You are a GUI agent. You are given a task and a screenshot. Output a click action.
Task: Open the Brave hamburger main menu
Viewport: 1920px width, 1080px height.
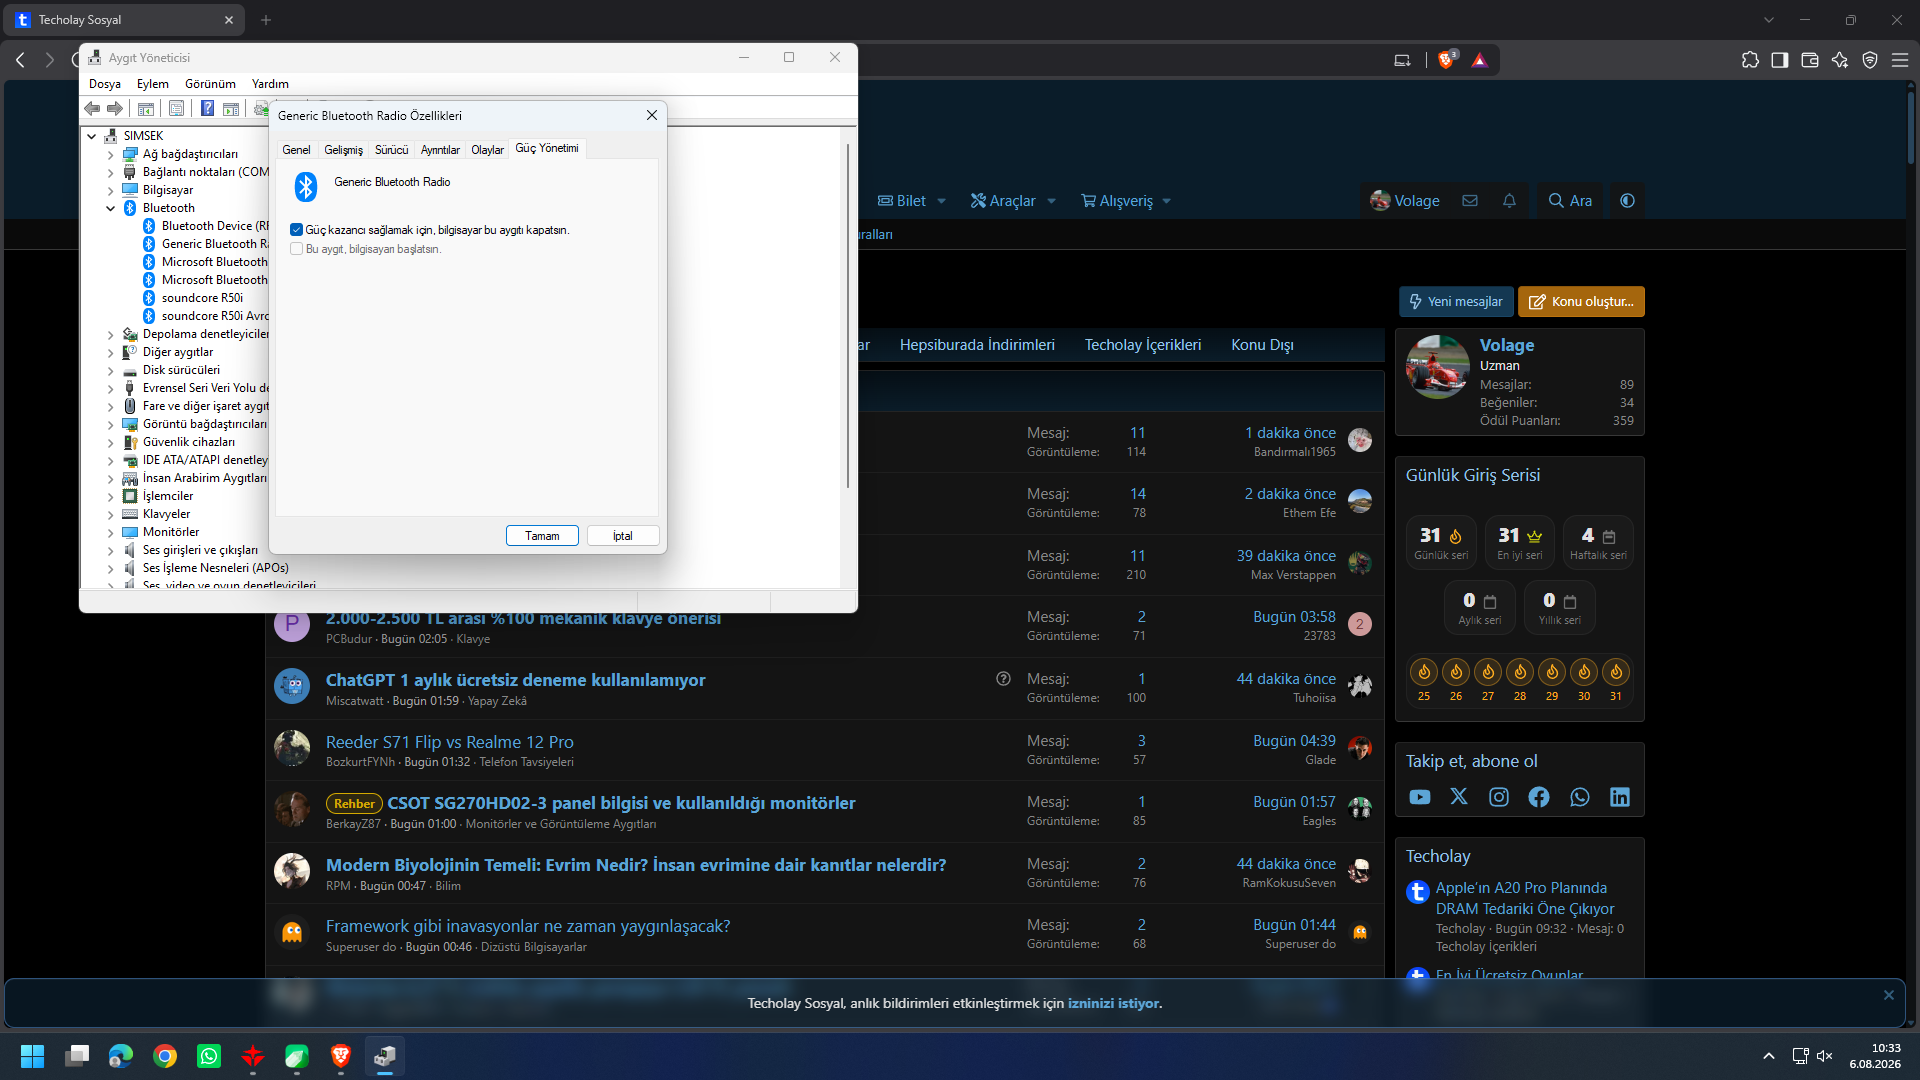1900,60
